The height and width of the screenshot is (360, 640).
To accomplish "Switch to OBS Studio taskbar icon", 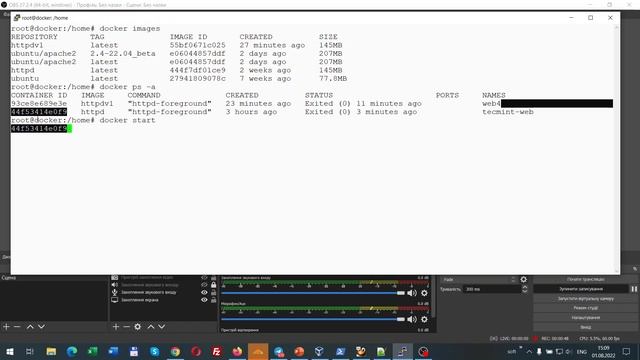I will pyautogui.click(x=423, y=351).
